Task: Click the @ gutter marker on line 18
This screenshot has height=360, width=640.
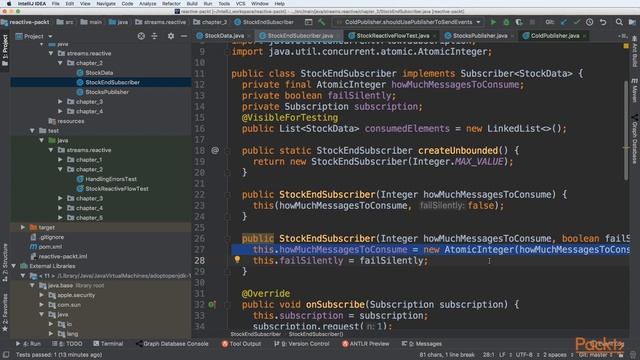Action: click(x=215, y=151)
